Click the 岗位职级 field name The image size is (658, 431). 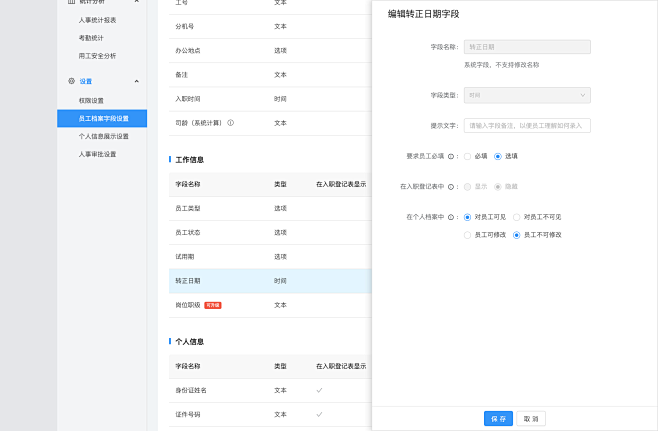(188, 305)
